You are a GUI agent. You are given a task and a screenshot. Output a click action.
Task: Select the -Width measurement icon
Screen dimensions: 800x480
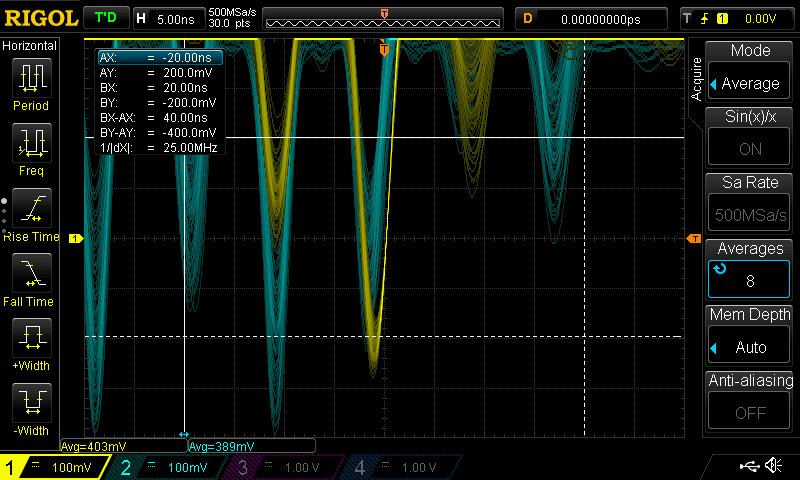[x=32, y=402]
